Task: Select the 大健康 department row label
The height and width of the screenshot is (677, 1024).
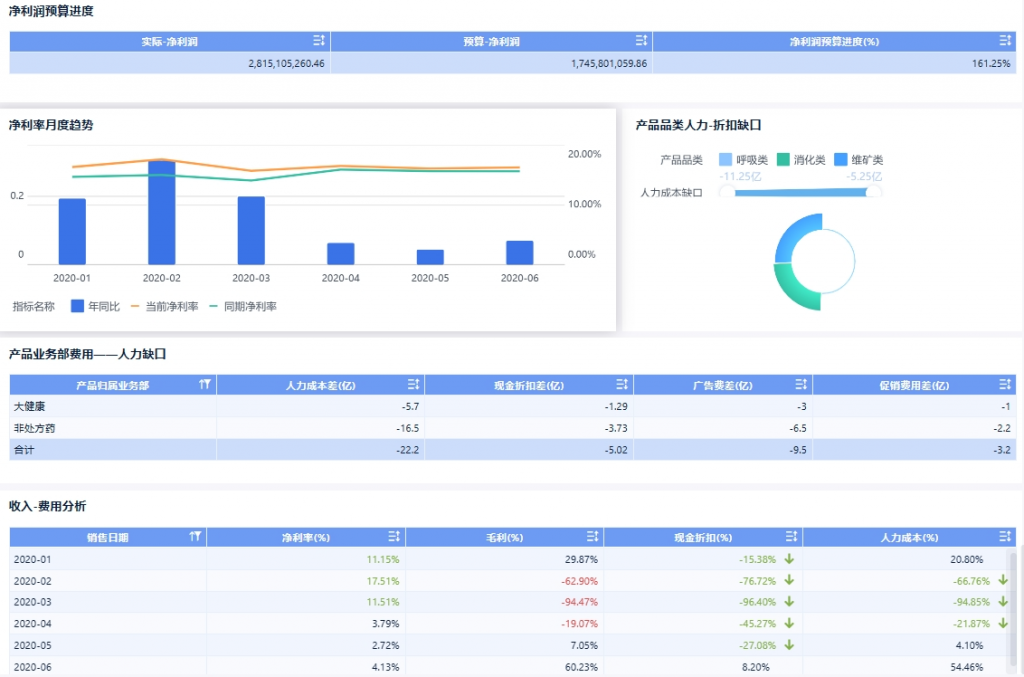Action: 29,406
